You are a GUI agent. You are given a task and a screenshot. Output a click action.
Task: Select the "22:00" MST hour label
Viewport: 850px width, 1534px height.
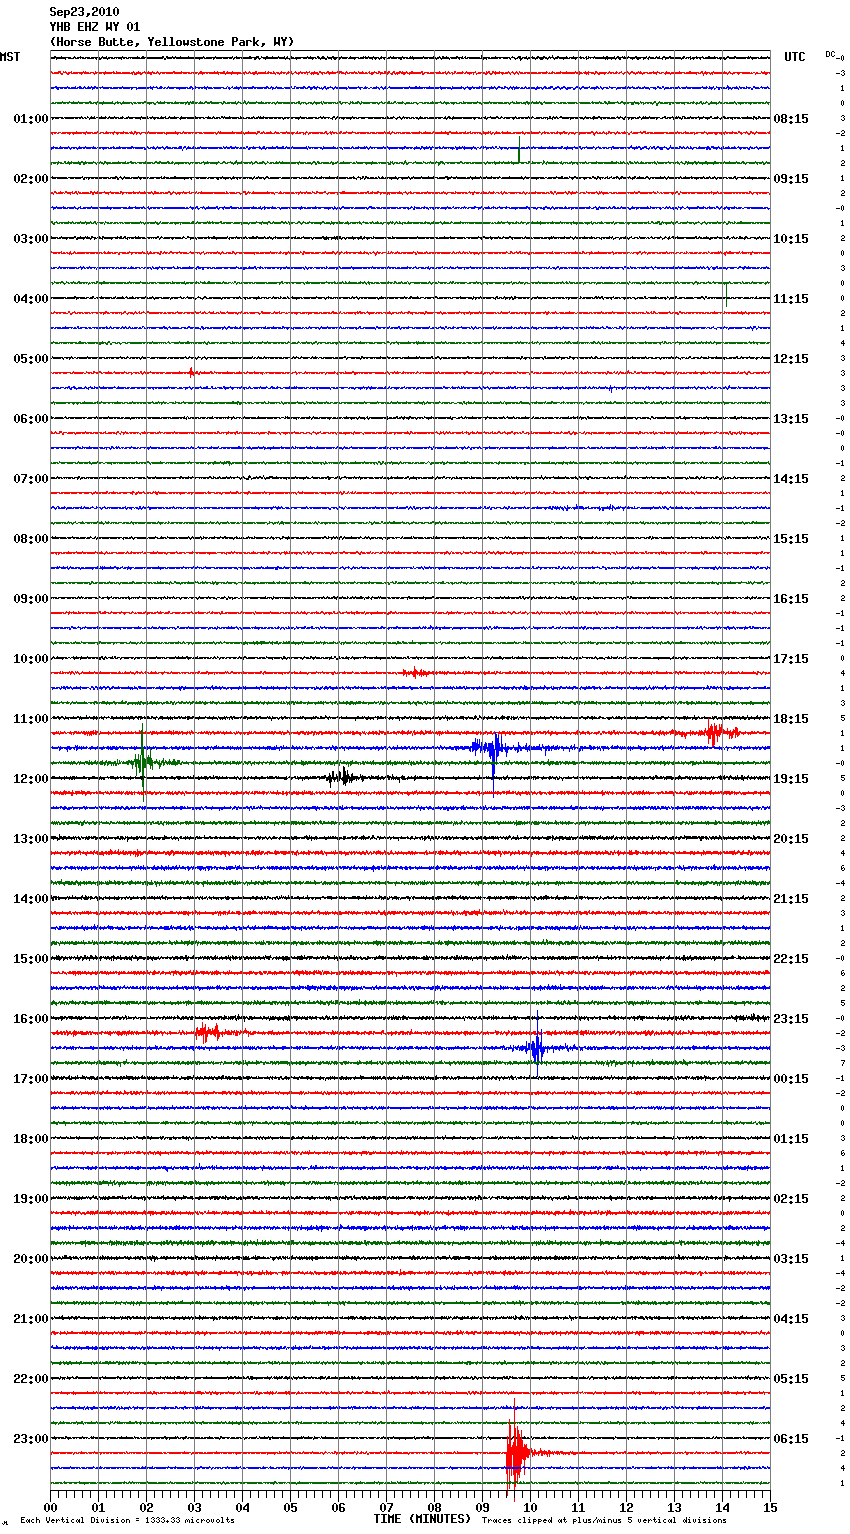[31, 1379]
